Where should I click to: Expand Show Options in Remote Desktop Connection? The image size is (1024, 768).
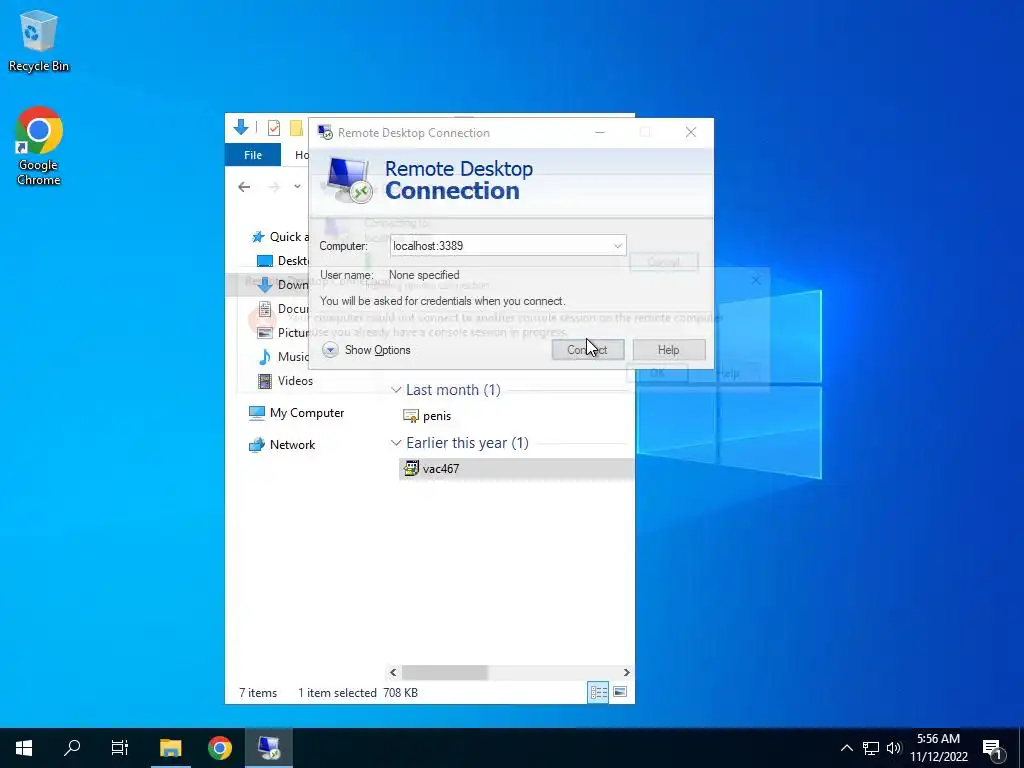[366, 350]
